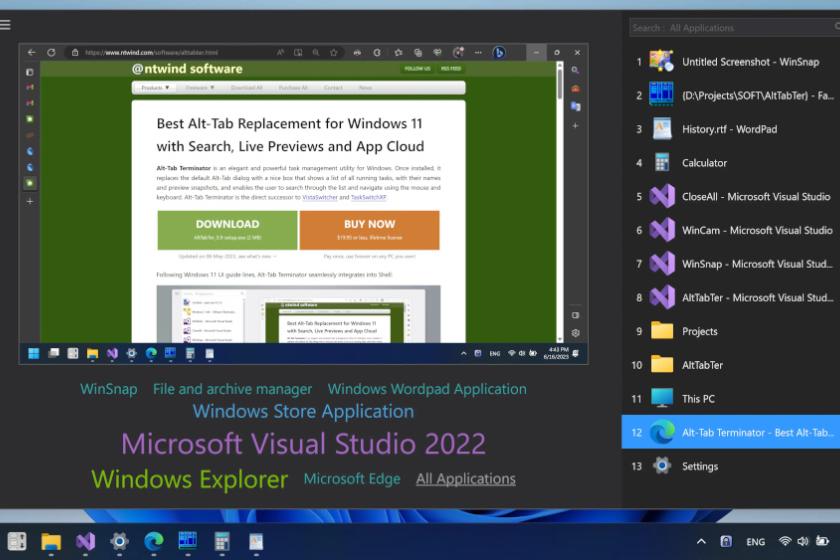
Task: Switch to Calculator in task list
Action: pos(731,163)
